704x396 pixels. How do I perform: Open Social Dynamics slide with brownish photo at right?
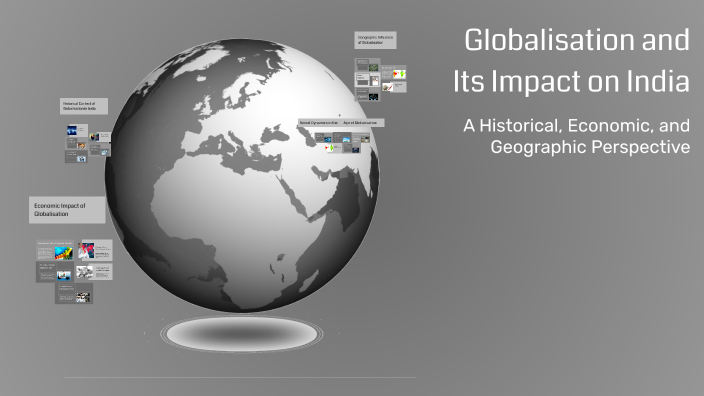coord(361,139)
